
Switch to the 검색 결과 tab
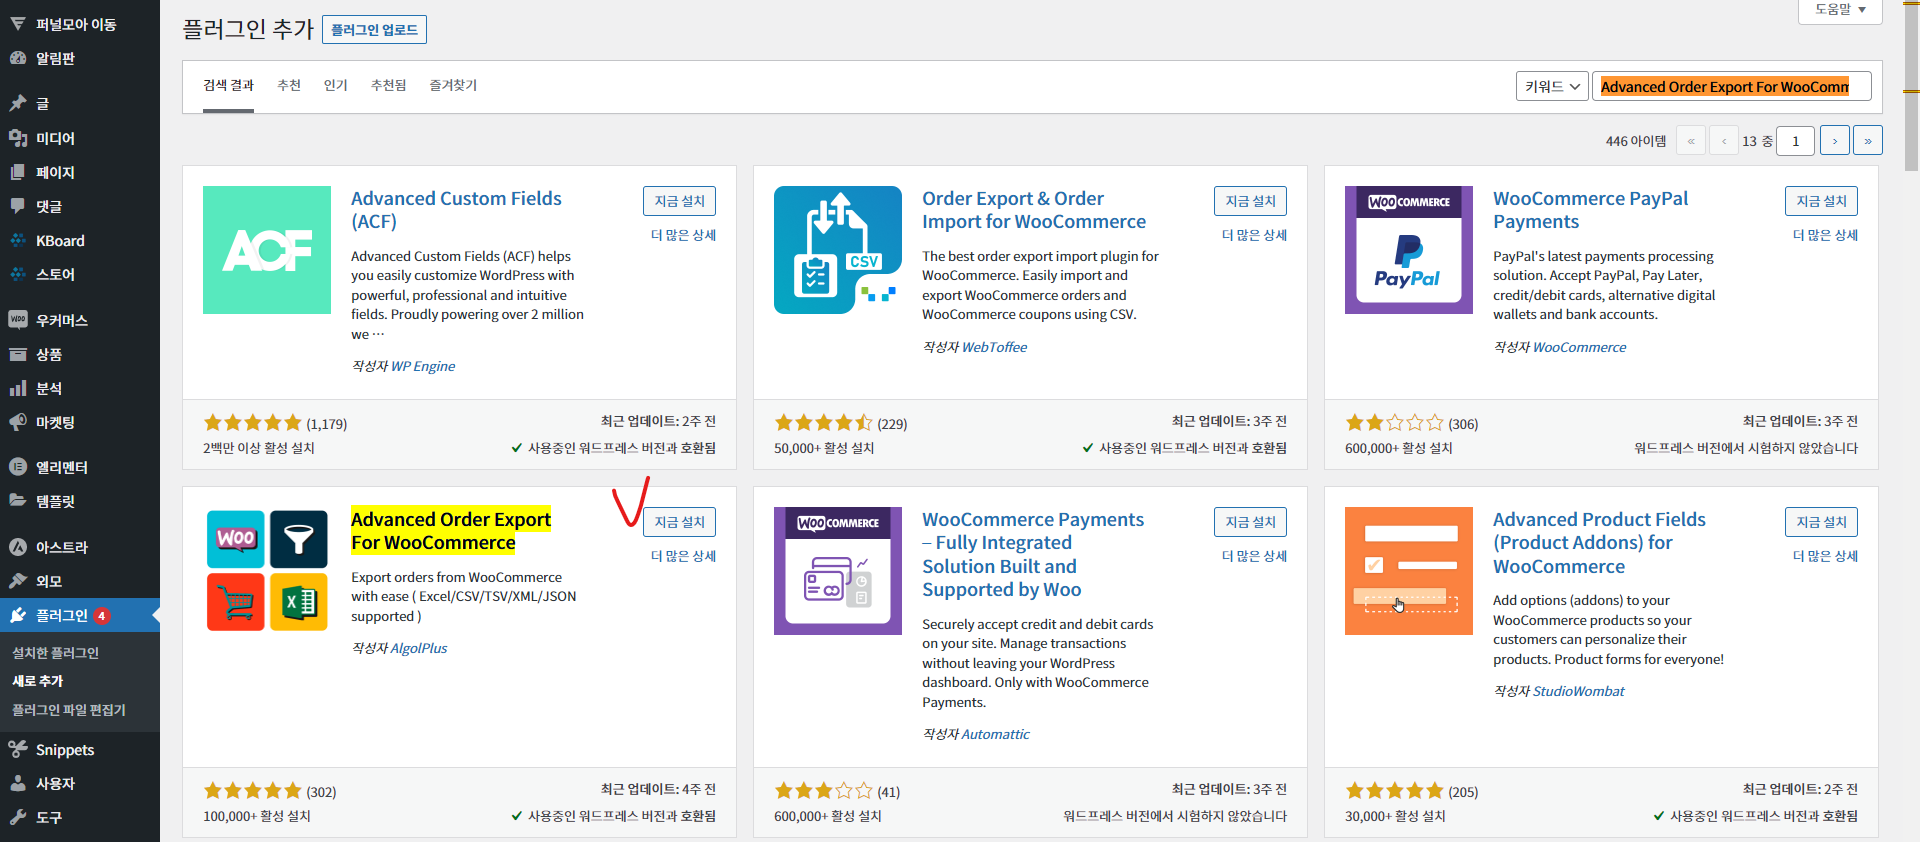tap(228, 86)
